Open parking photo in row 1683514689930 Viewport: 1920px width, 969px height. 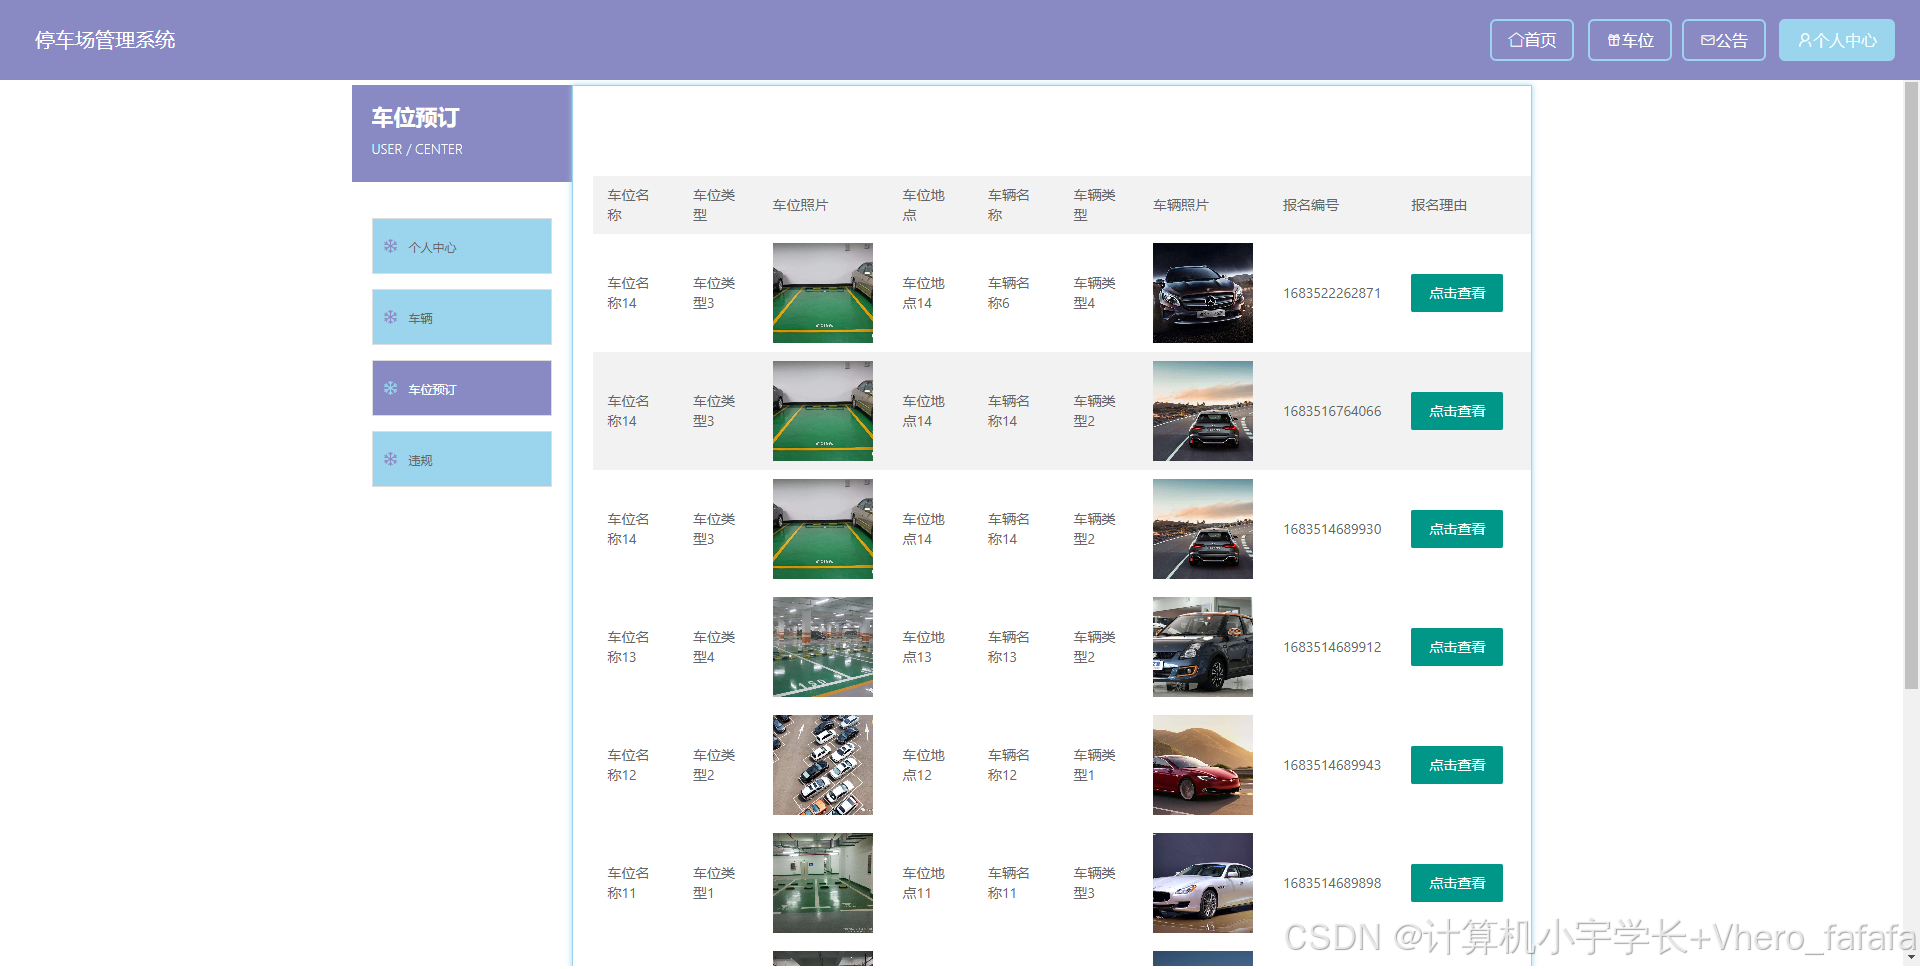822,529
